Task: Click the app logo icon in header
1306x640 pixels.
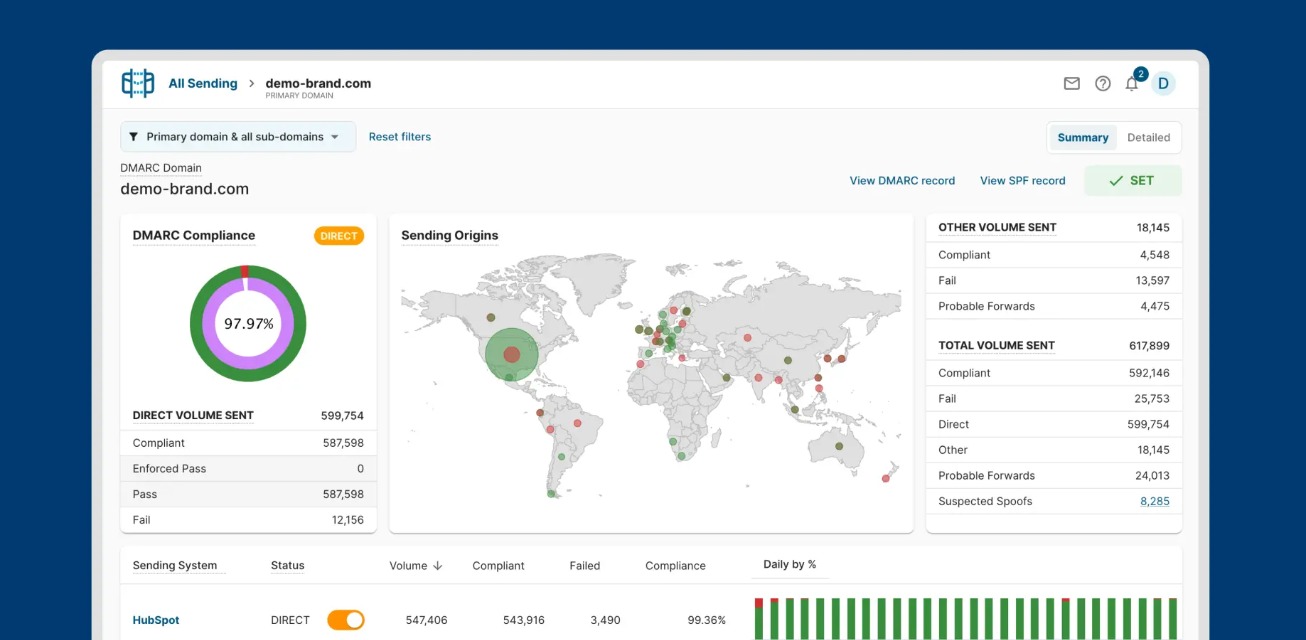Action: (x=138, y=83)
